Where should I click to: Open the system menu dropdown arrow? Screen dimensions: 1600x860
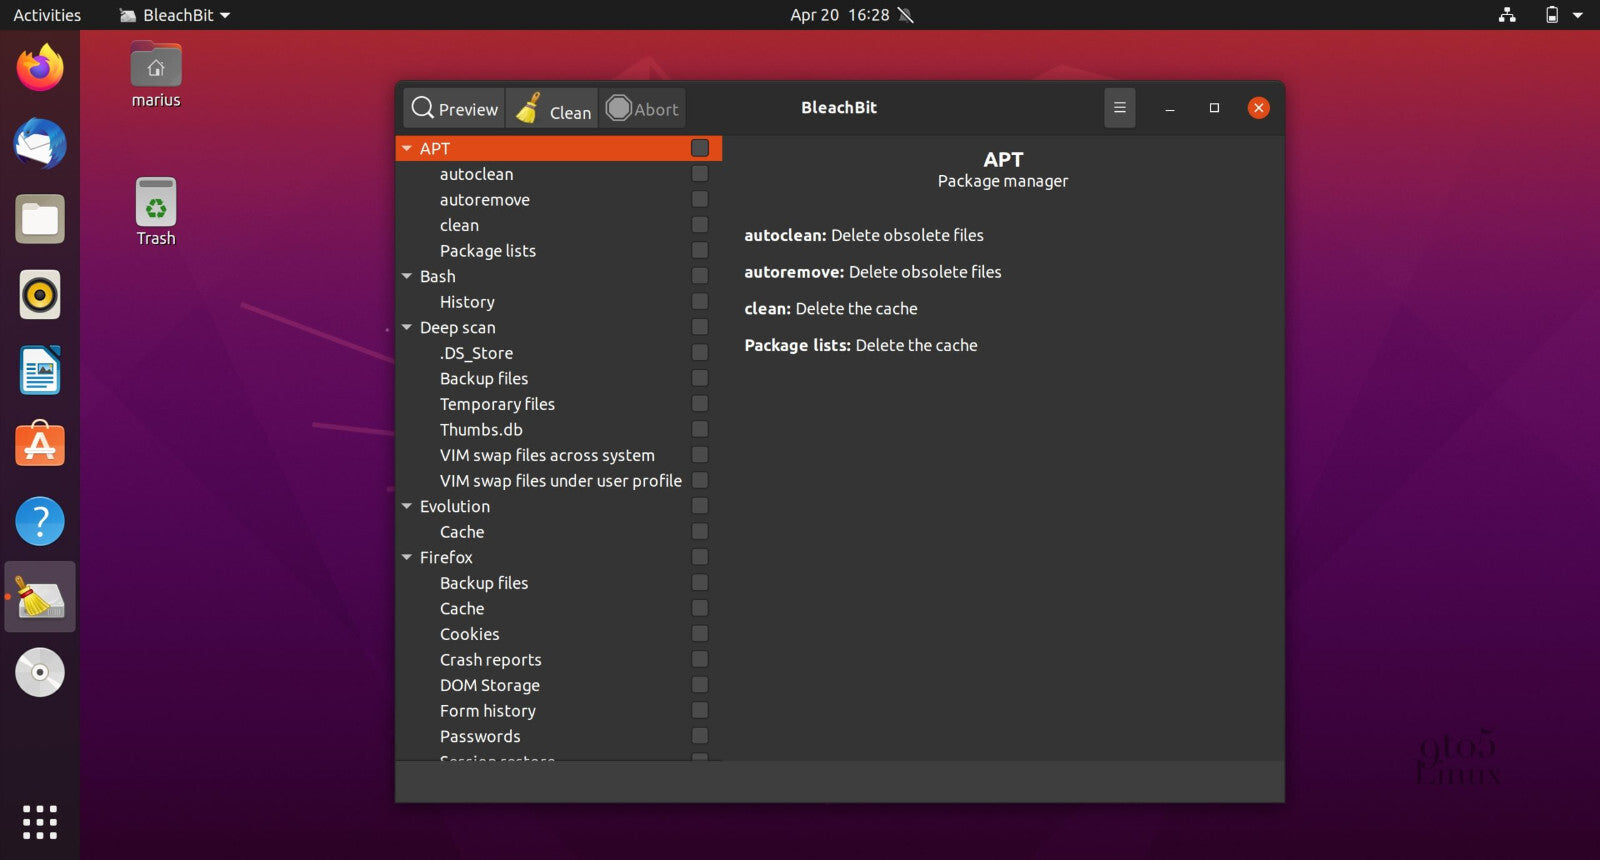[1578, 15]
